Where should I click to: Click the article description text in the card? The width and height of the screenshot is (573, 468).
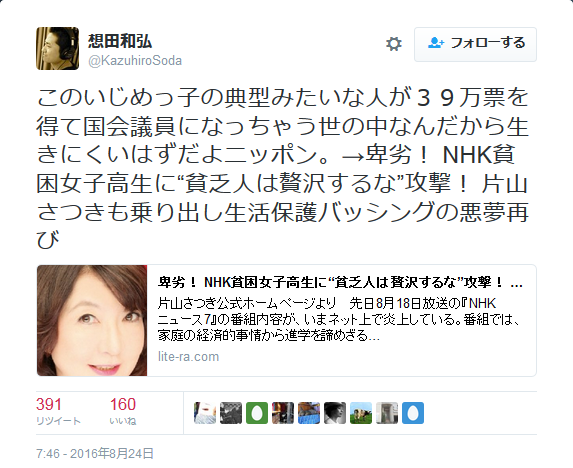339,319
